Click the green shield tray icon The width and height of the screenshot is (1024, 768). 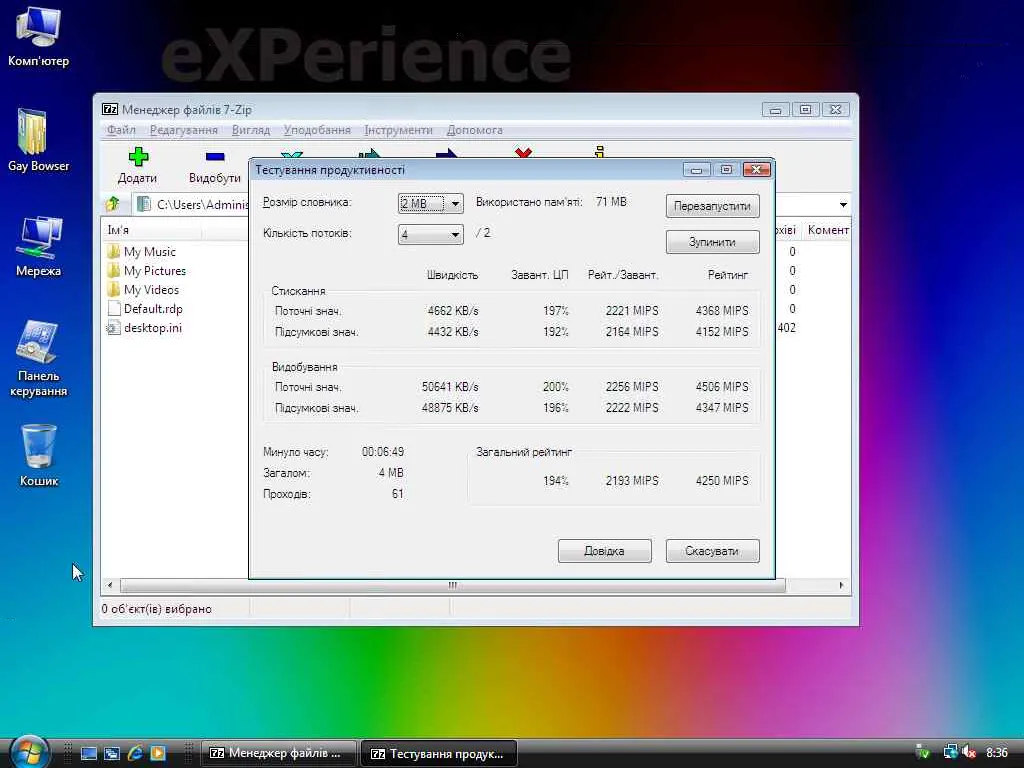click(x=922, y=753)
